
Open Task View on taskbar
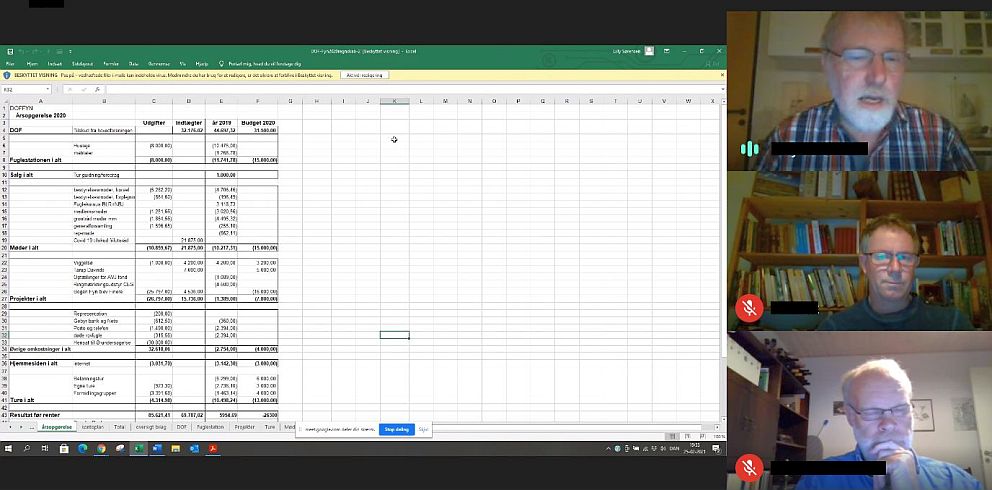(45, 449)
